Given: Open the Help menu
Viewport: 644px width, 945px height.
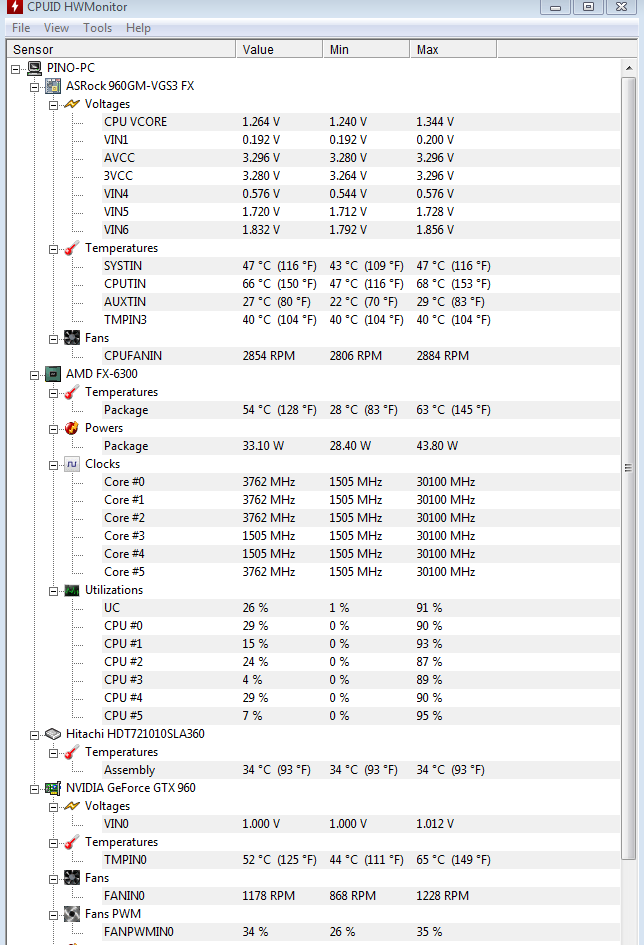Looking at the screenshot, I should [x=138, y=28].
